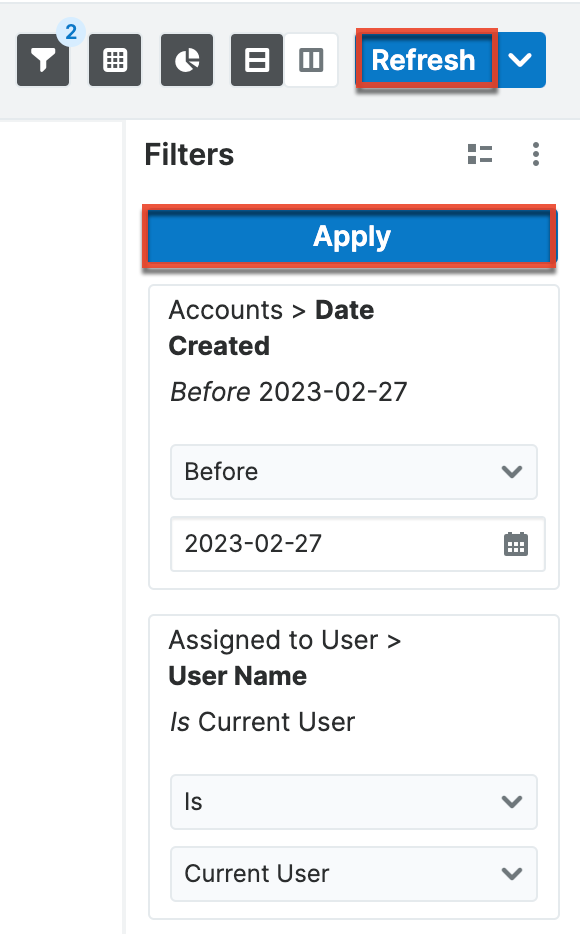Open the calendar picker for Date Created
580x934 pixels.
point(514,544)
